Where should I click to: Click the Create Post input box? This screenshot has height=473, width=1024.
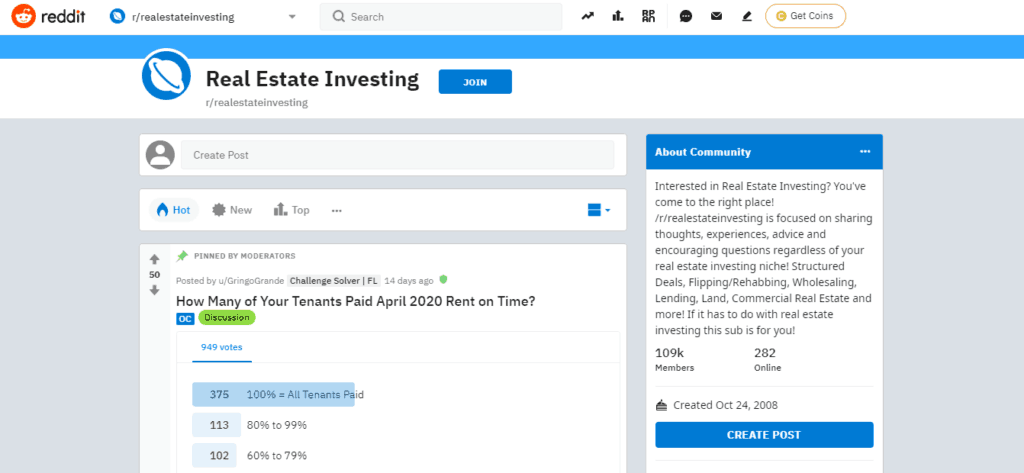[x=397, y=155]
